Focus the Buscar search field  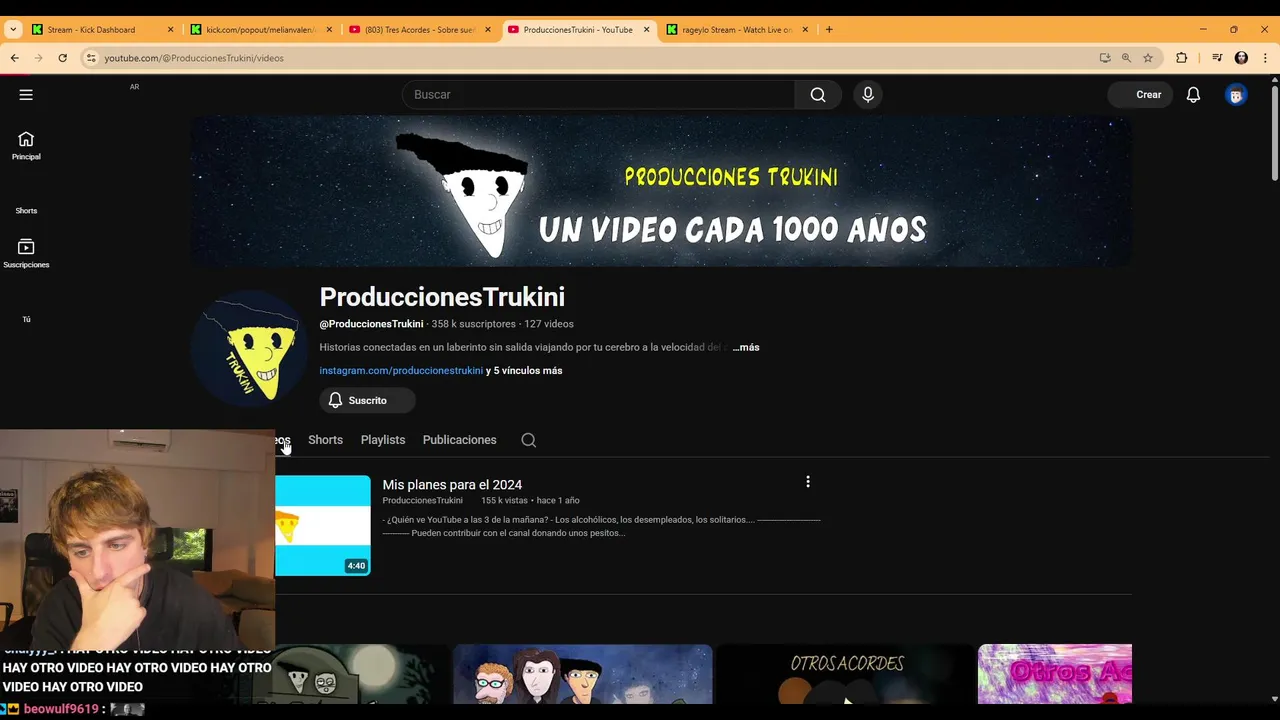[x=598, y=94]
